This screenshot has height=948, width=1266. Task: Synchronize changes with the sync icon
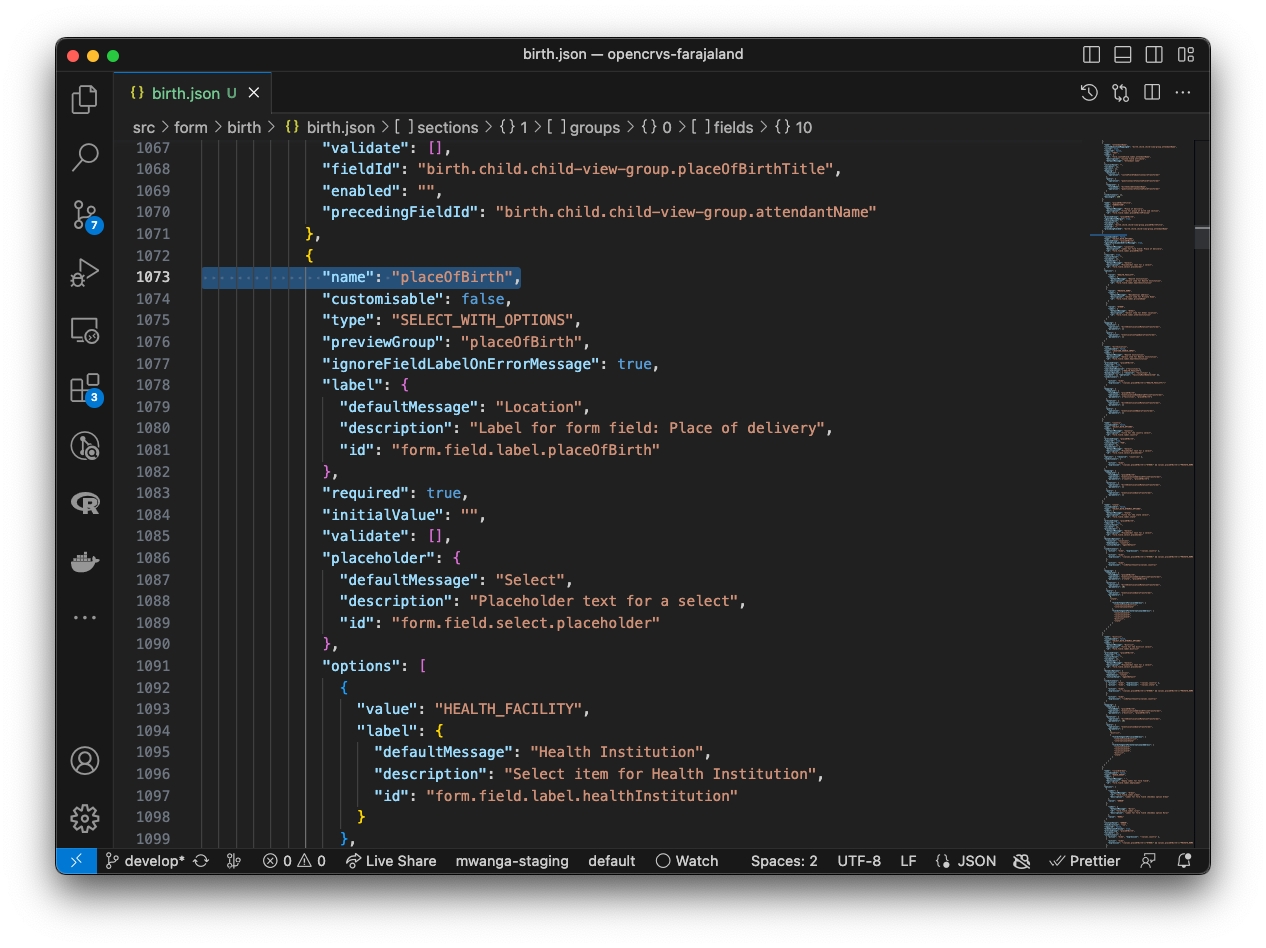click(x=201, y=861)
